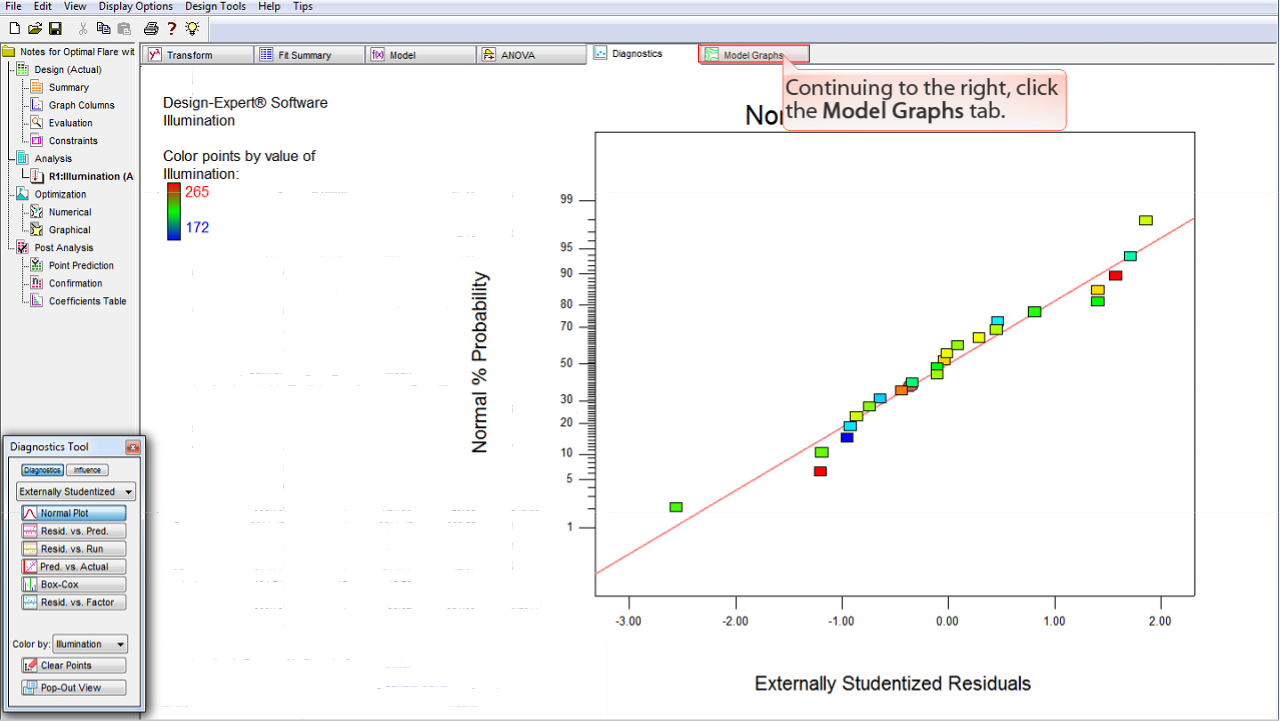Screen dimensions: 1280x721
Task: Open the Constraints node
Action: [64, 141]
